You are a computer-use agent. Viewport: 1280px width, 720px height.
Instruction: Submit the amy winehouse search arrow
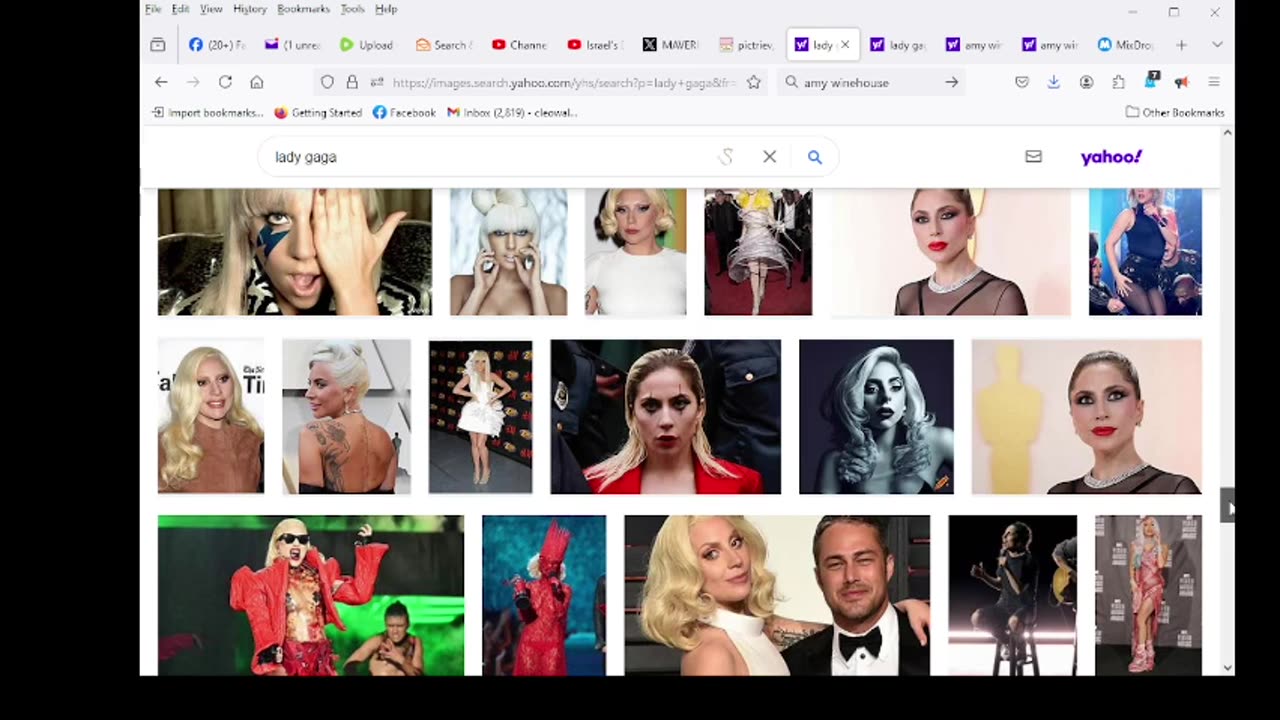[x=952, y=82]
